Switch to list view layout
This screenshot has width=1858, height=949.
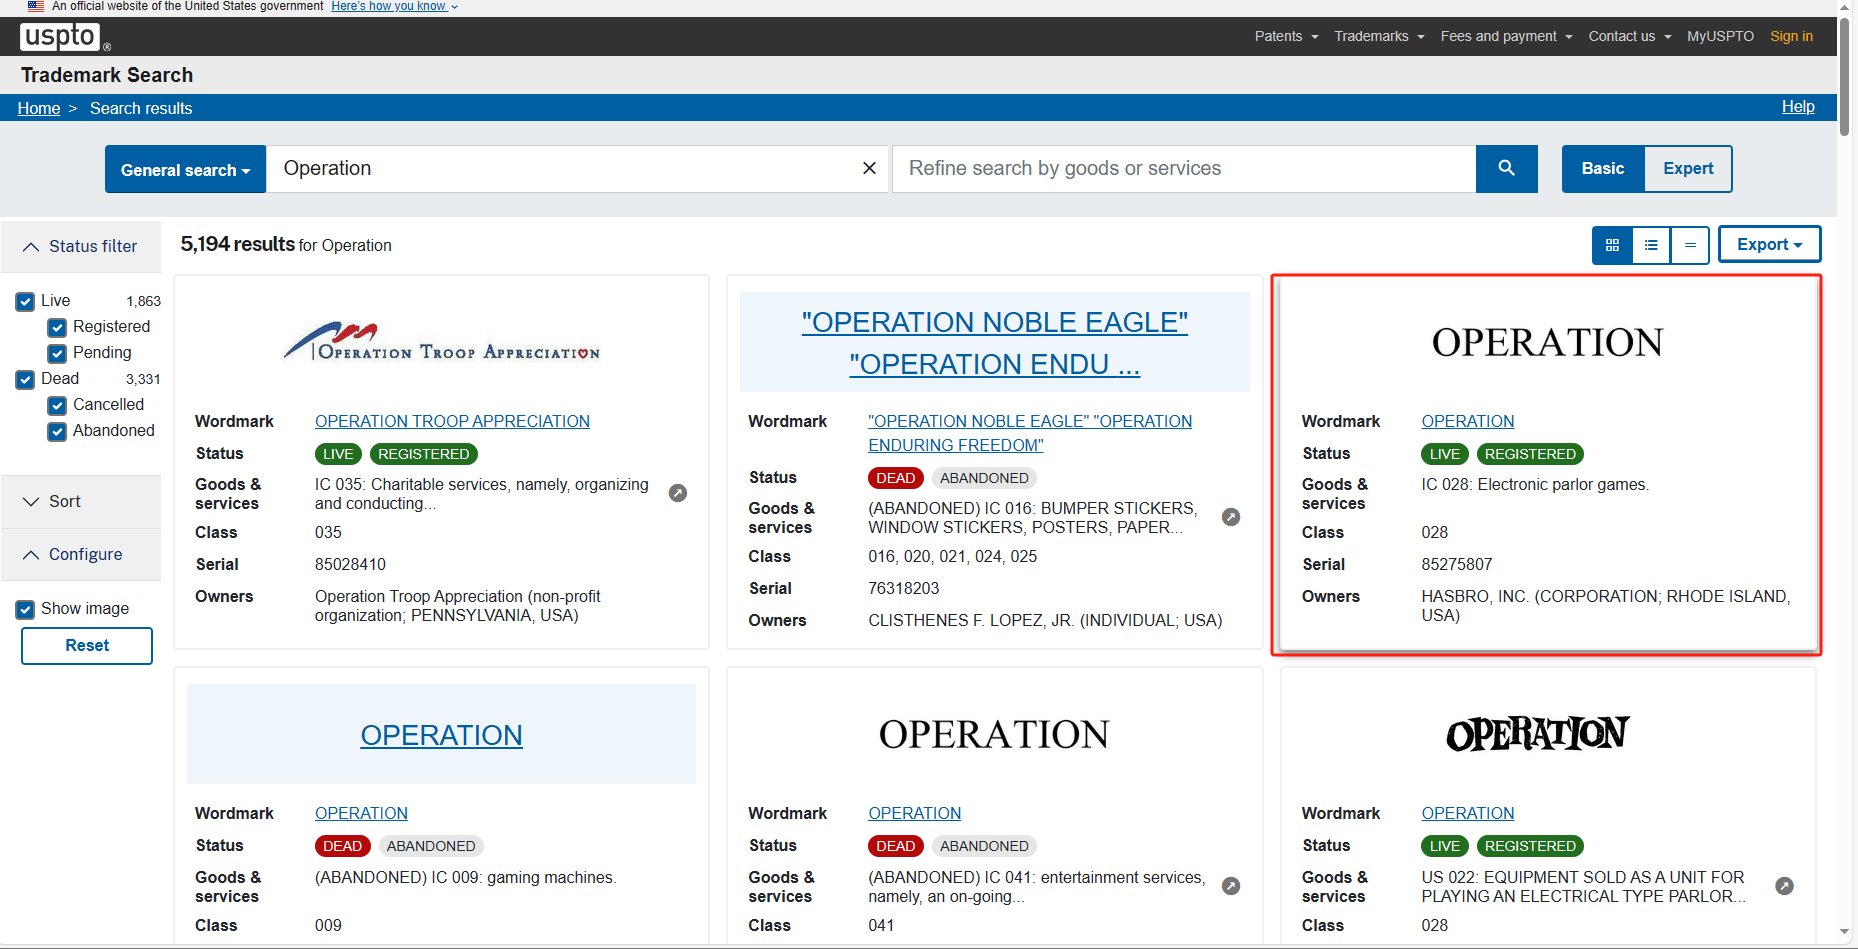pos(1651,245)
